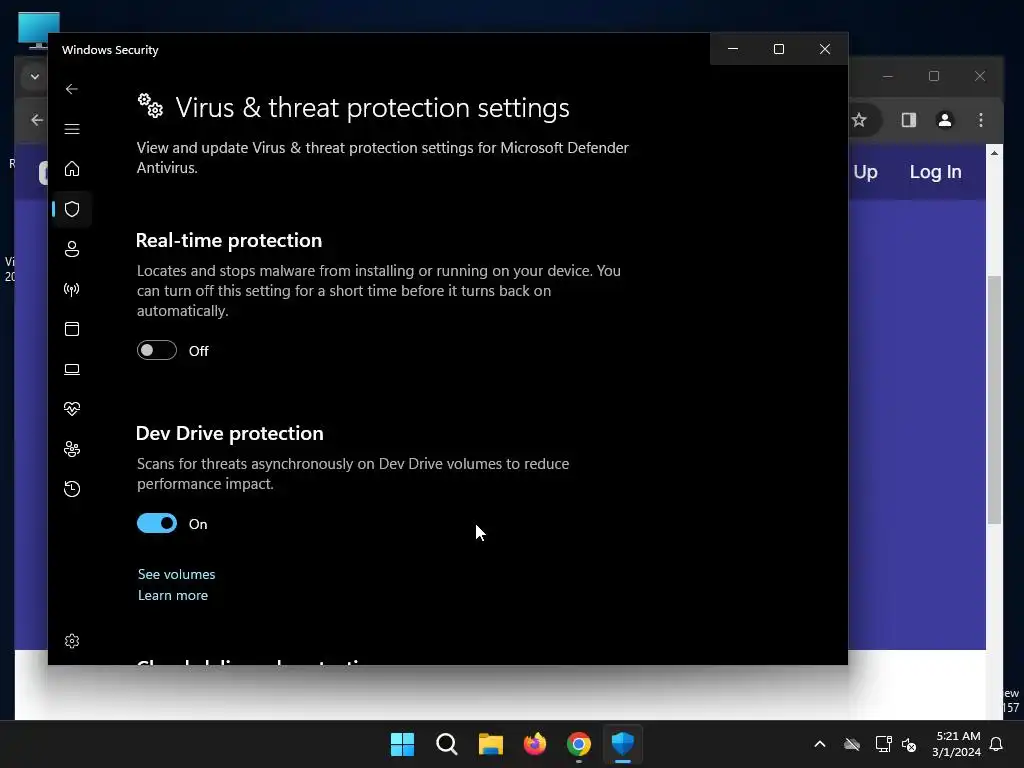Screen dimensions: 1024x768
Task: Click Chrome back navigation arrow
Action: (x=37, y=120)
